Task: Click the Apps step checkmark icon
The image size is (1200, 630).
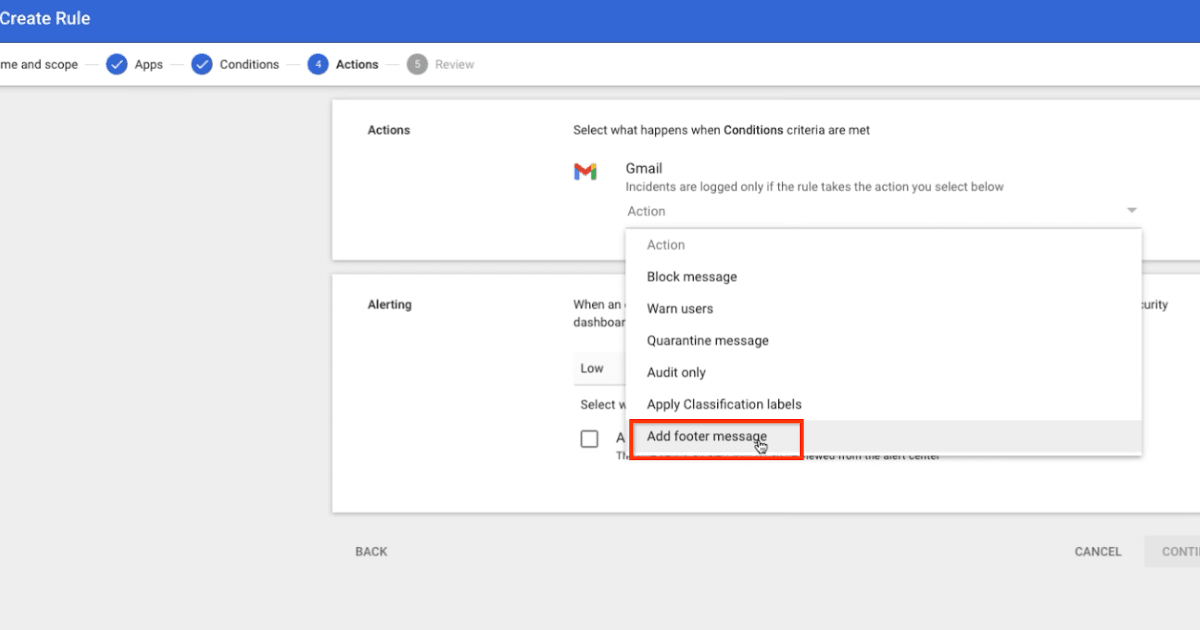Action: pos(117,65)
